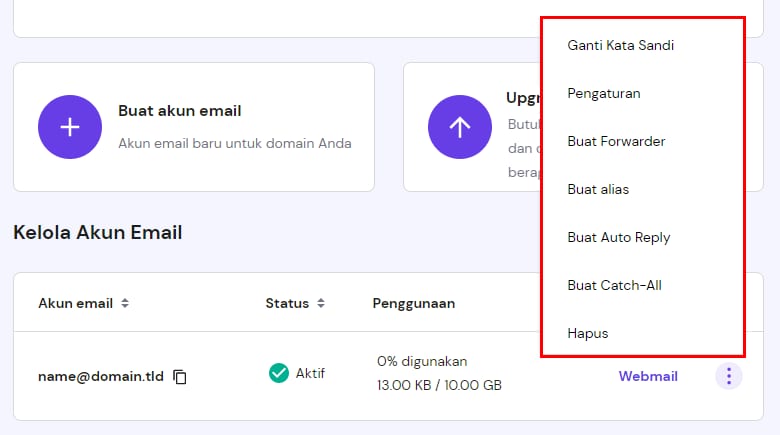Select Buat Forwarder menu entry
Screen dimensions: 780x435
pos(616,141)
